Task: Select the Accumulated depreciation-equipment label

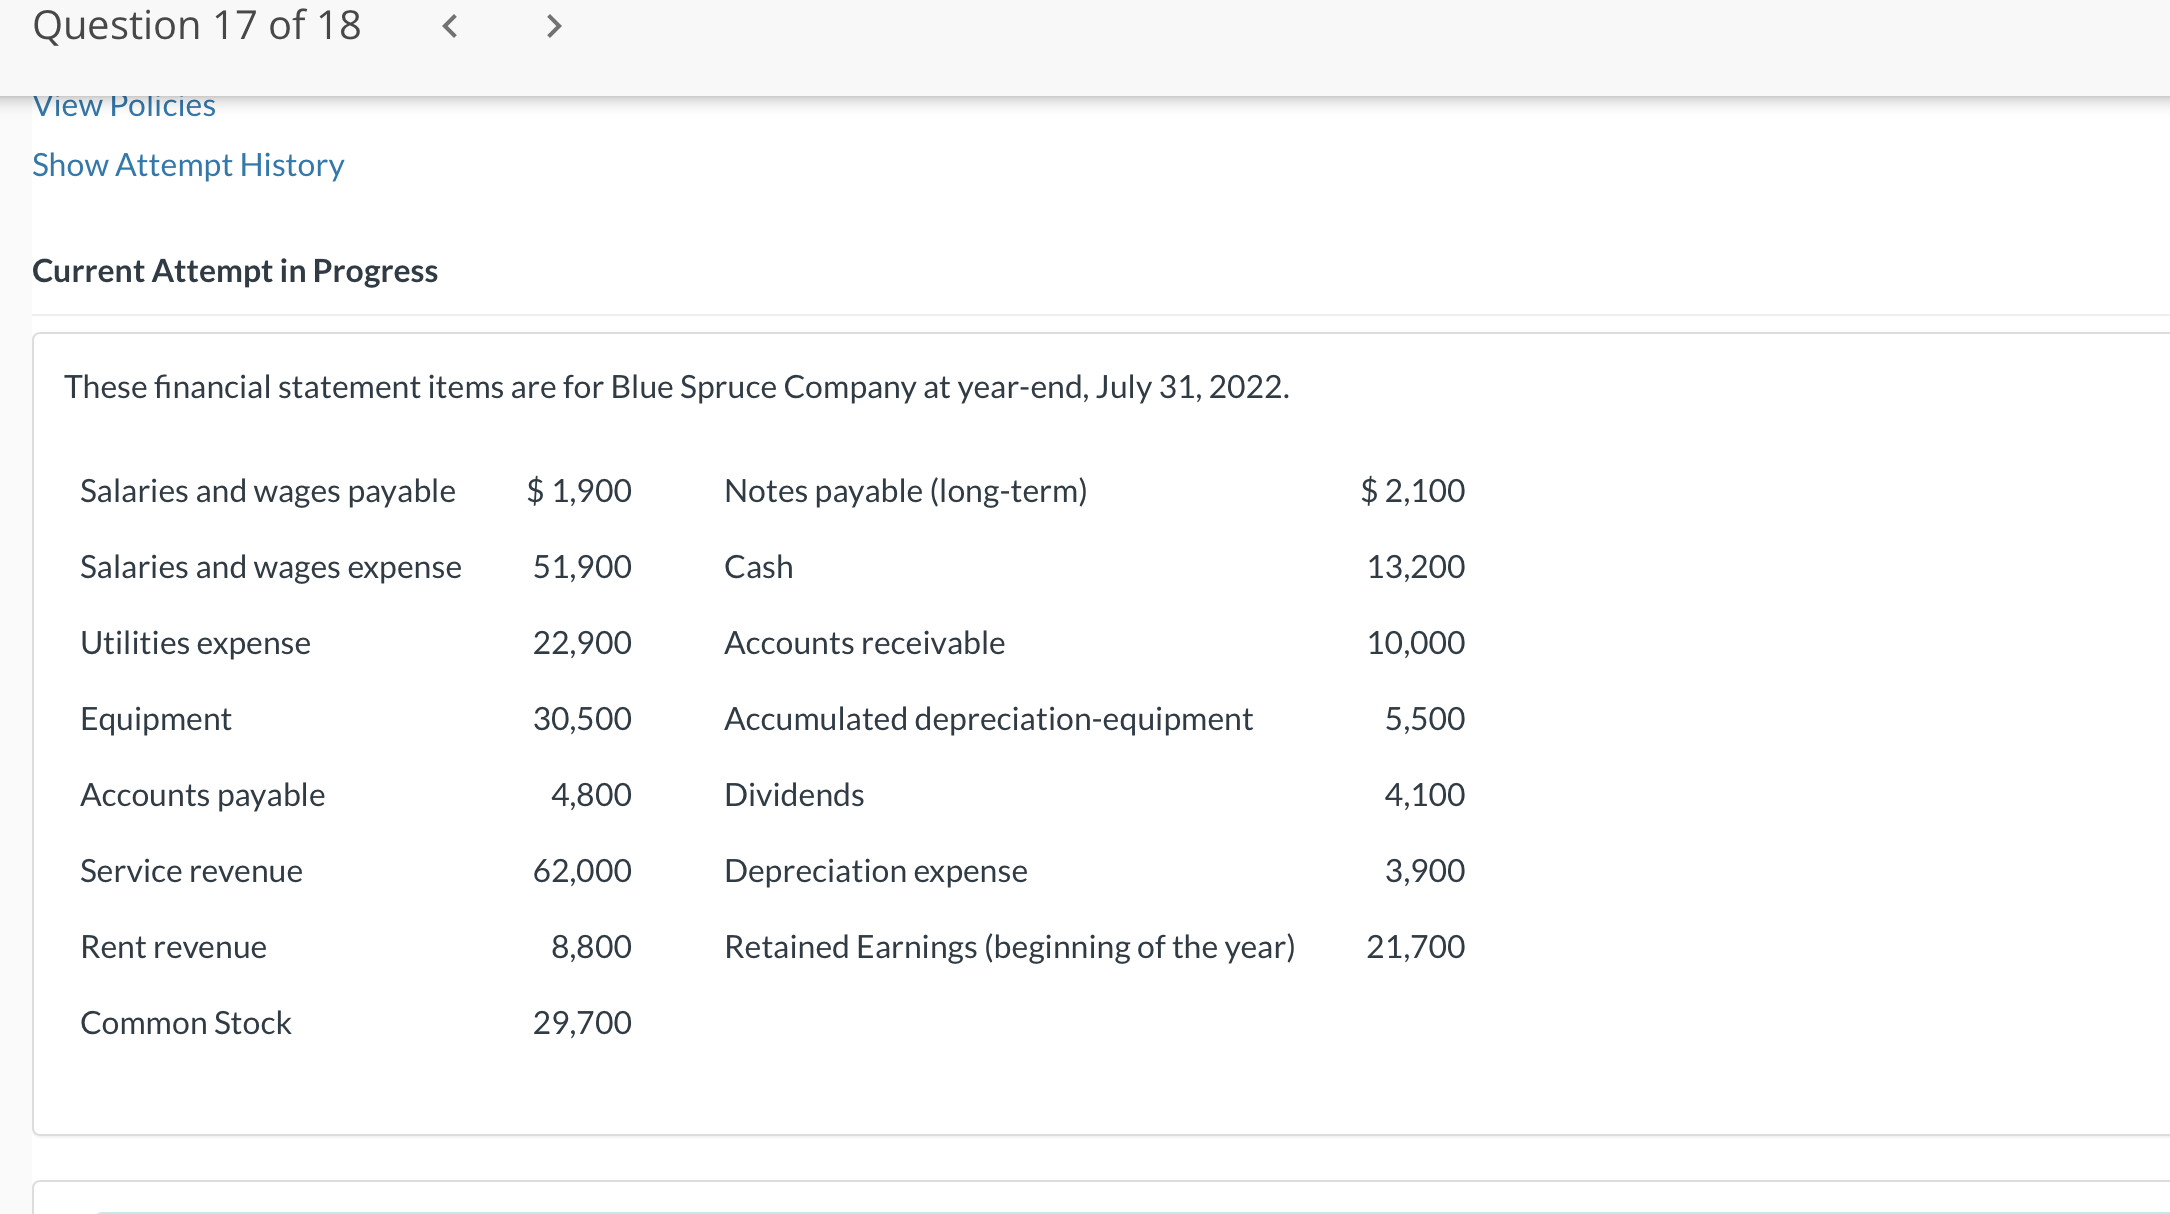Action: (988, 718)
